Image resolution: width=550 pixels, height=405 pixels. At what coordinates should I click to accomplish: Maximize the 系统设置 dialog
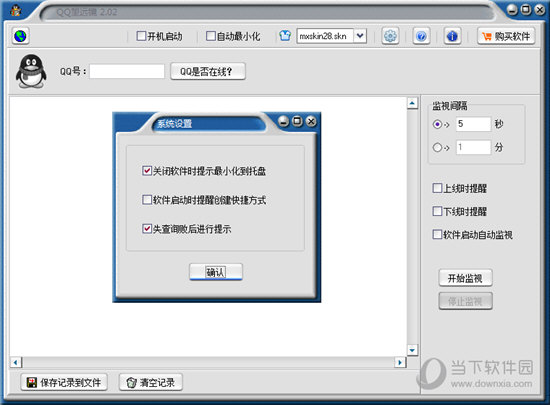point(297,121)
